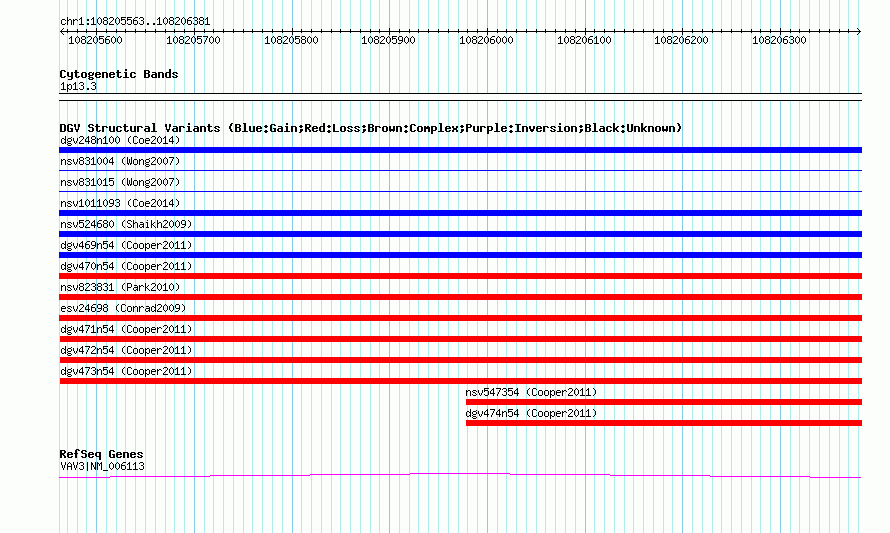Click ruler position 108205600
Screen dimensions: 890x533
(95, 40)
